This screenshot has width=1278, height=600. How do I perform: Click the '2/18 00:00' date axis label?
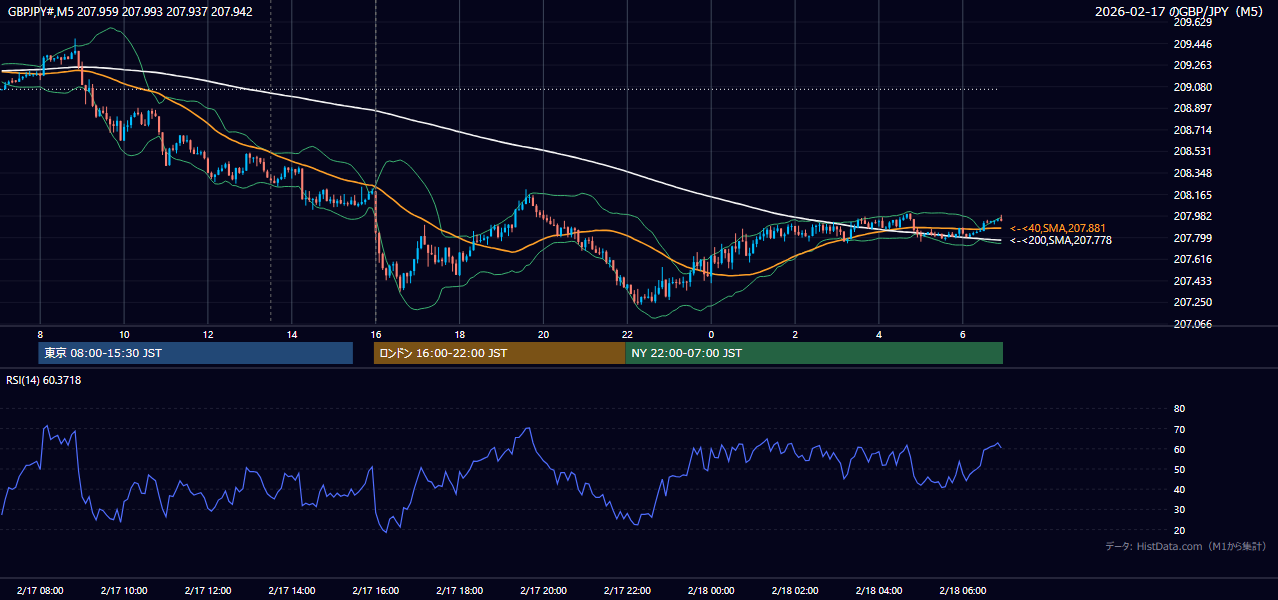point(712,590)
